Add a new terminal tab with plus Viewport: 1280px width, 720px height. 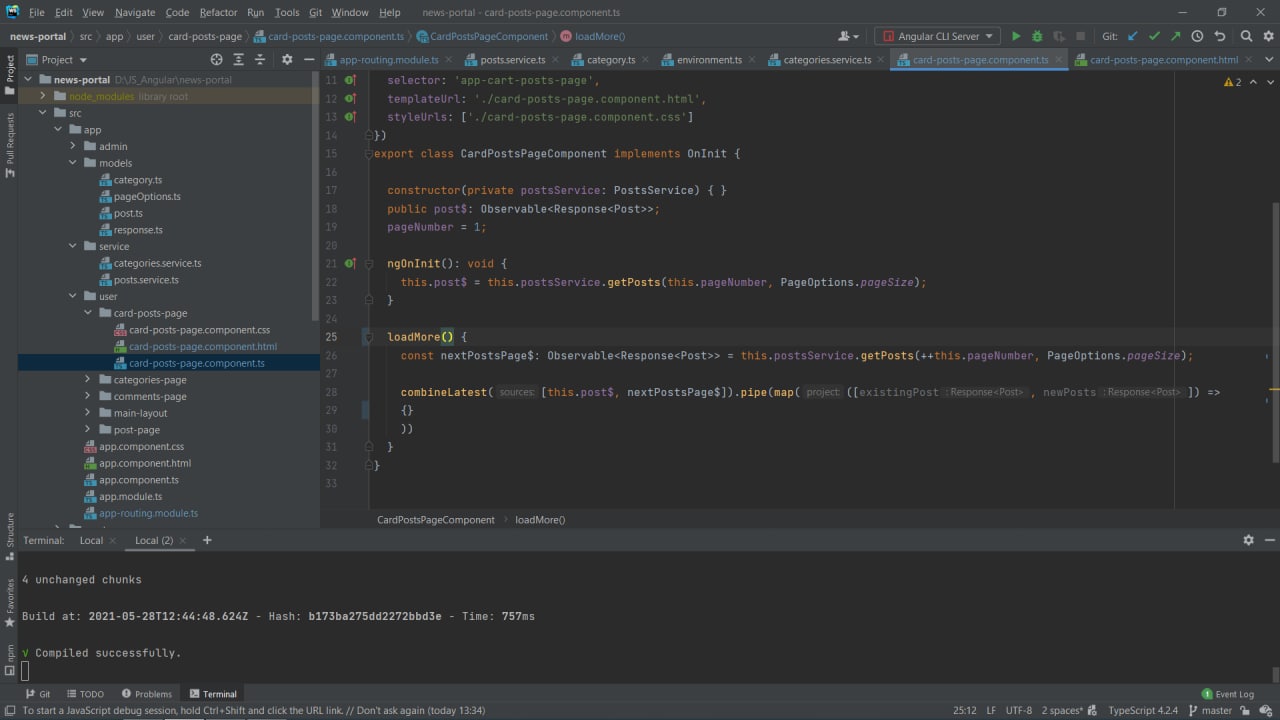tap(207, 540)
